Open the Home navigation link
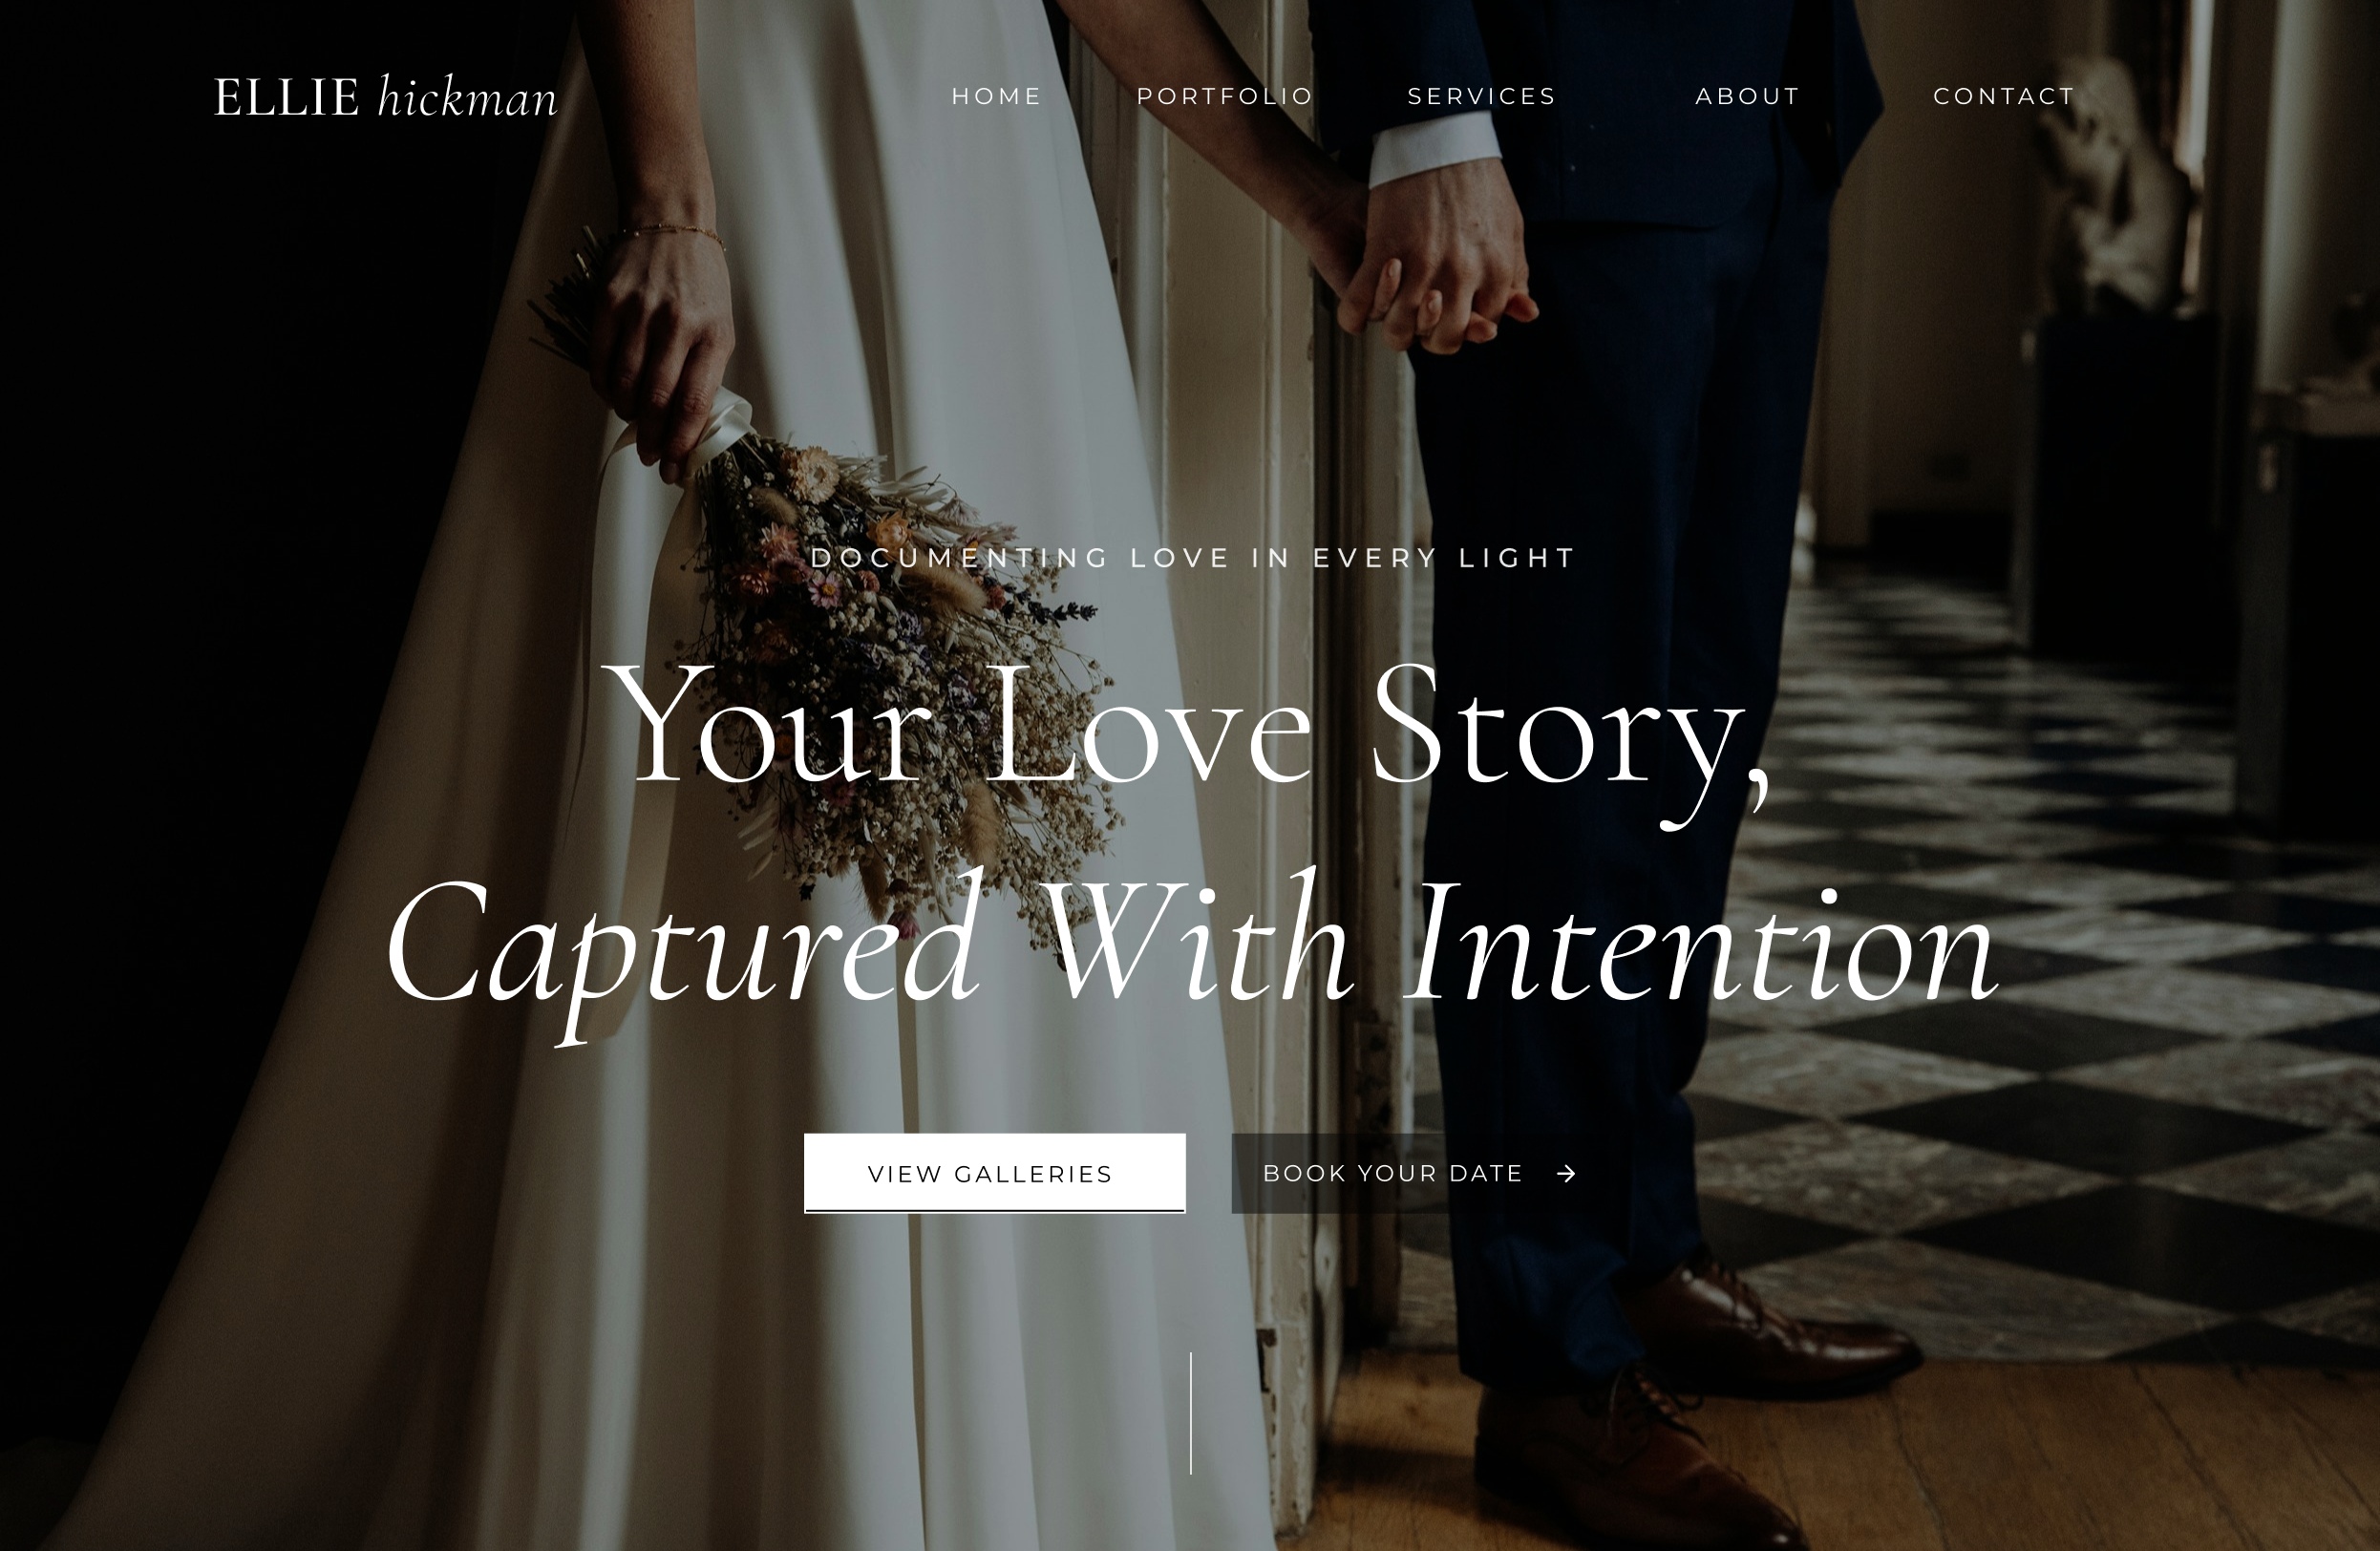This screenshot has height=1551, width=2380. [x=996, y=96]
